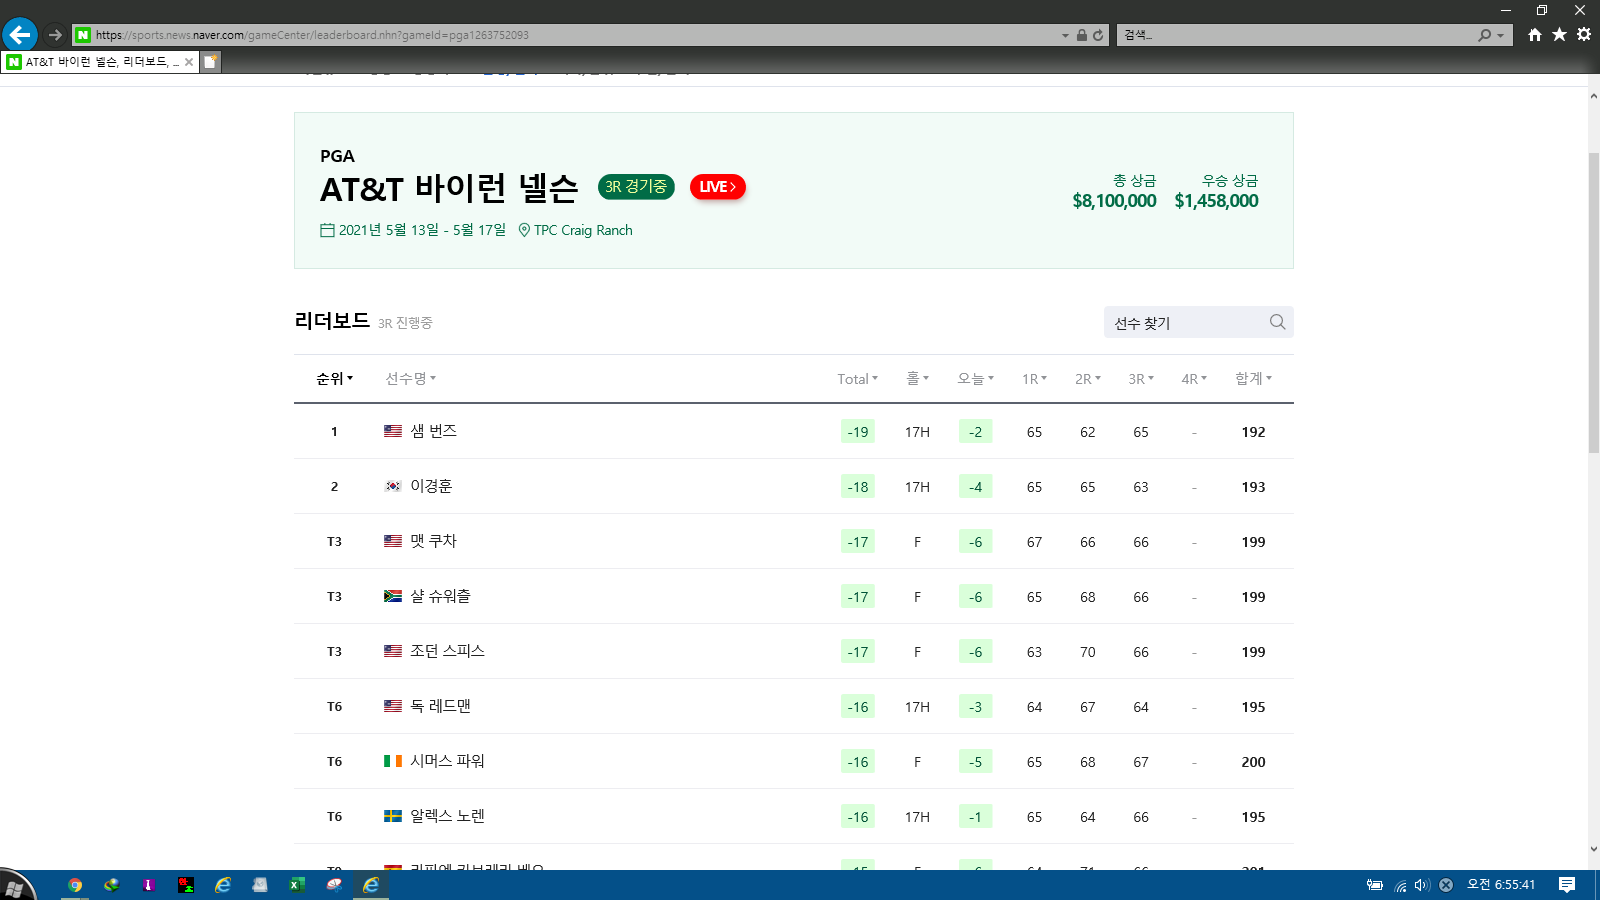Viewport: 1600px width, 900px height.
Task: Open player 조던 스피스 row
Action: pyautogui.click(x=794, y=652)
